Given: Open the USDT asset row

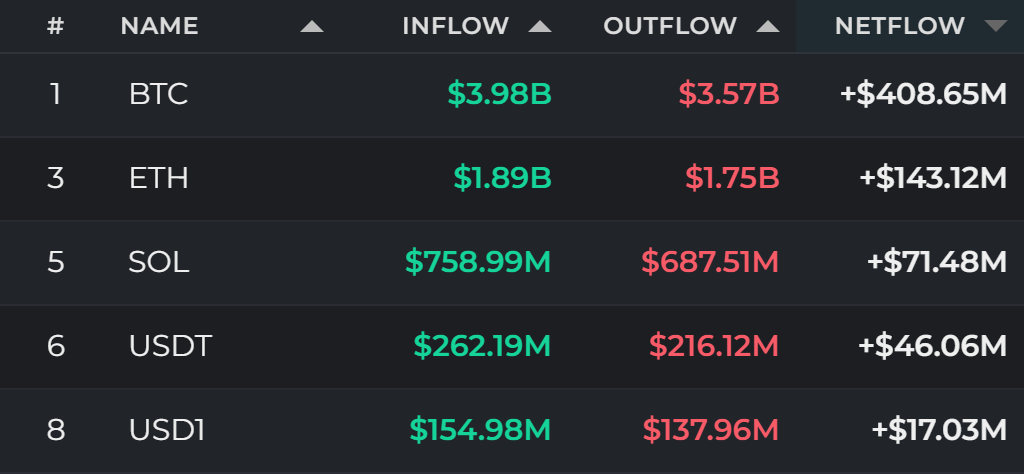Looking at the screenshot, I should (x=512, y=347).
